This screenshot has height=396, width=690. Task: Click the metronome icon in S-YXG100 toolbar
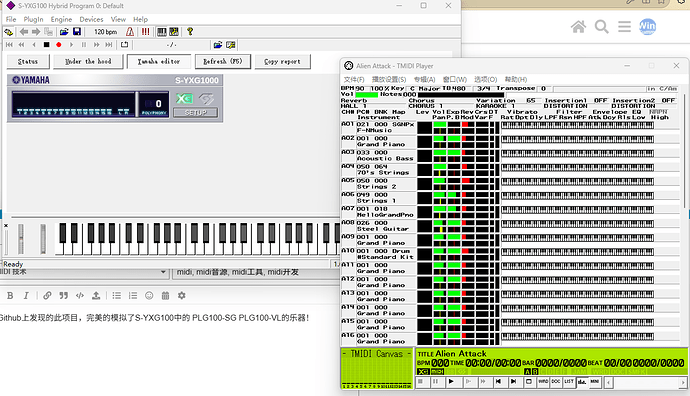click(x=130, y=32)
